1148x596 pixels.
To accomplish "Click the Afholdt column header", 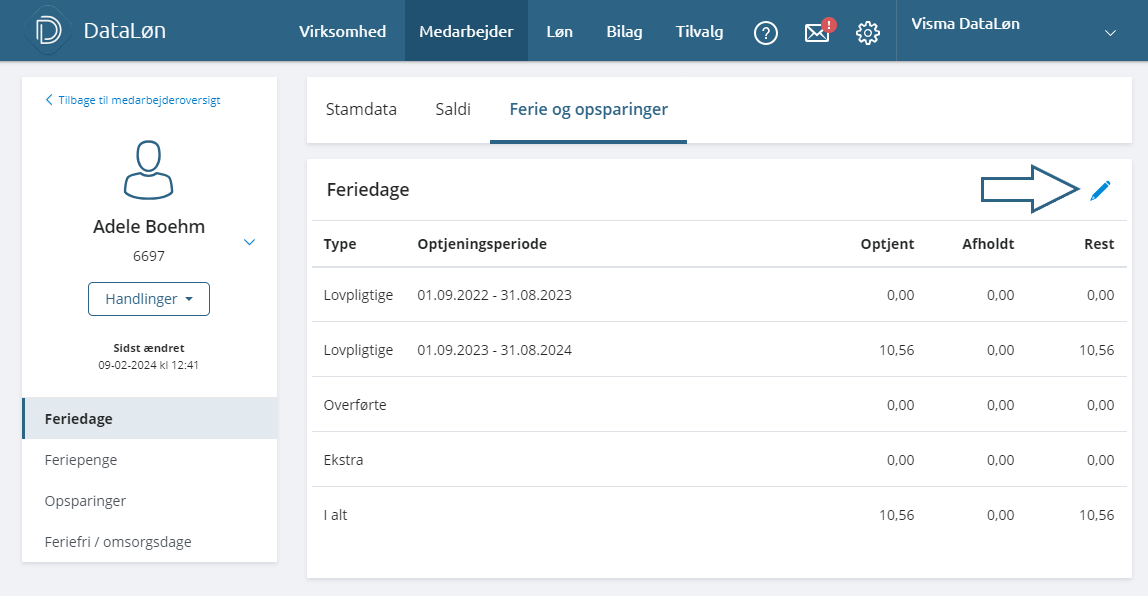I will (988, 245).
